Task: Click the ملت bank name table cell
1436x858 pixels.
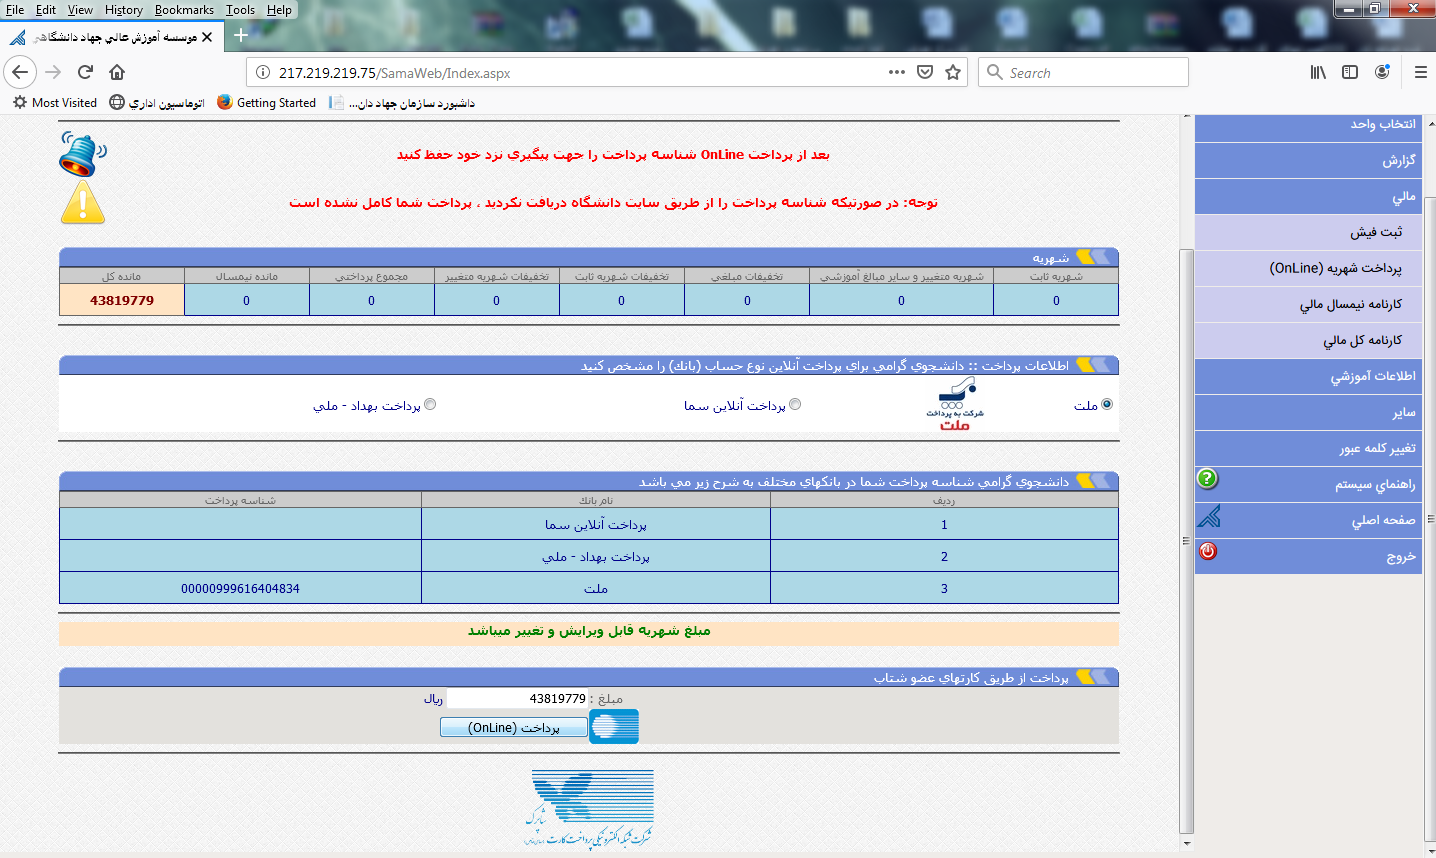Action: point(596,588)
